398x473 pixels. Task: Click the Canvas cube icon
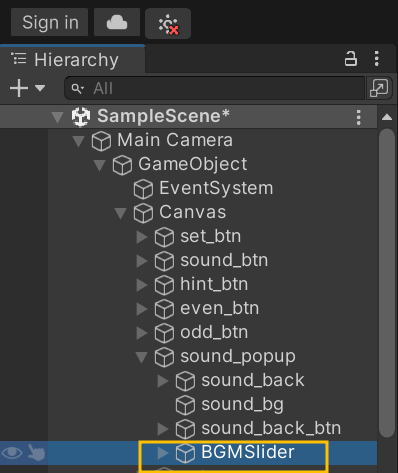click(143, 213)
